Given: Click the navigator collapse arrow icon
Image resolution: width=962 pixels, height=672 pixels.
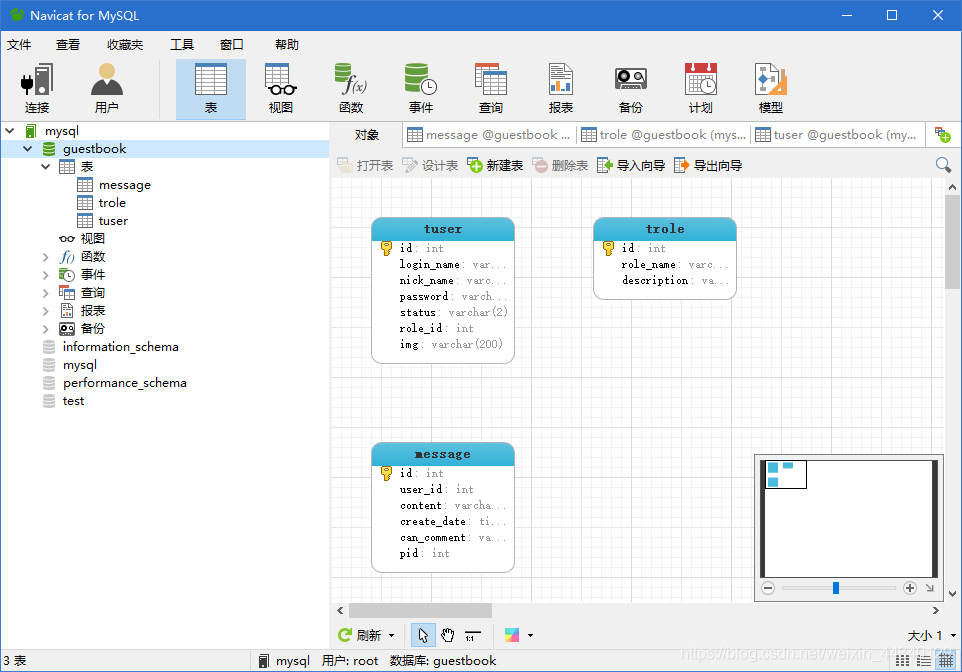Looking at the screenshot, I should [x=930, y=588].
